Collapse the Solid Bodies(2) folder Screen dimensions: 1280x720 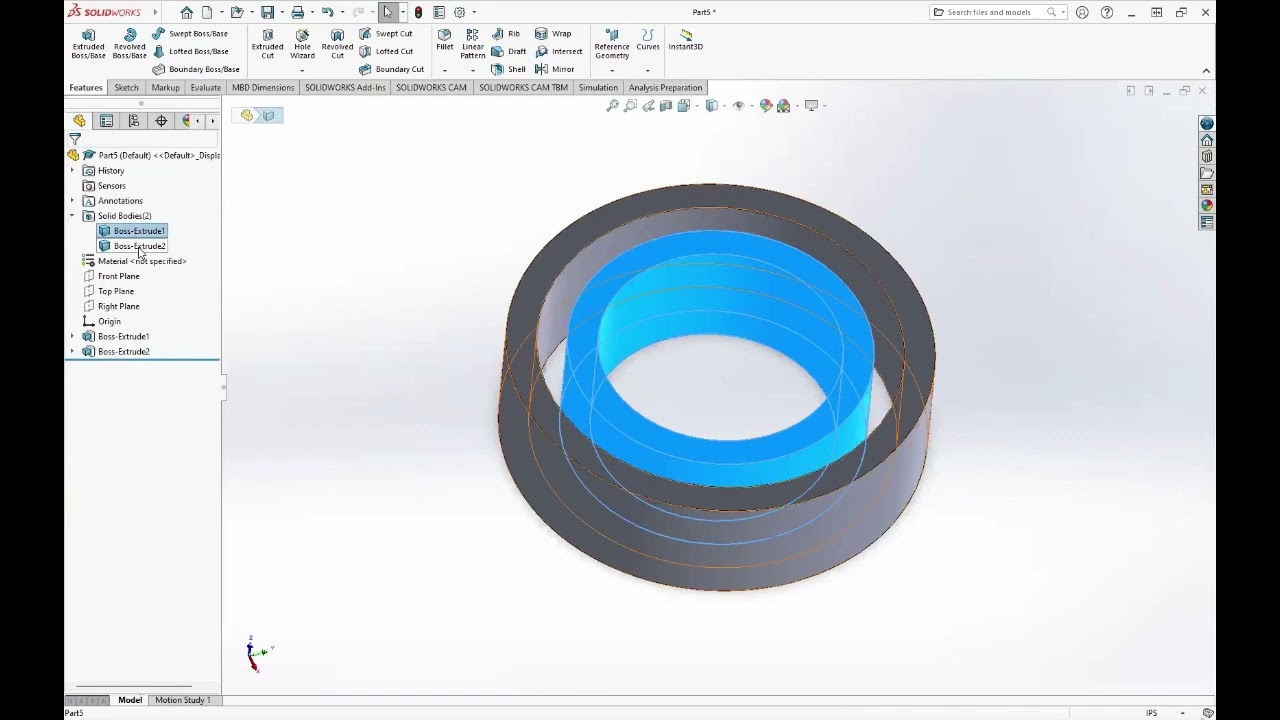pyautogui.click(x=72, y=216)
